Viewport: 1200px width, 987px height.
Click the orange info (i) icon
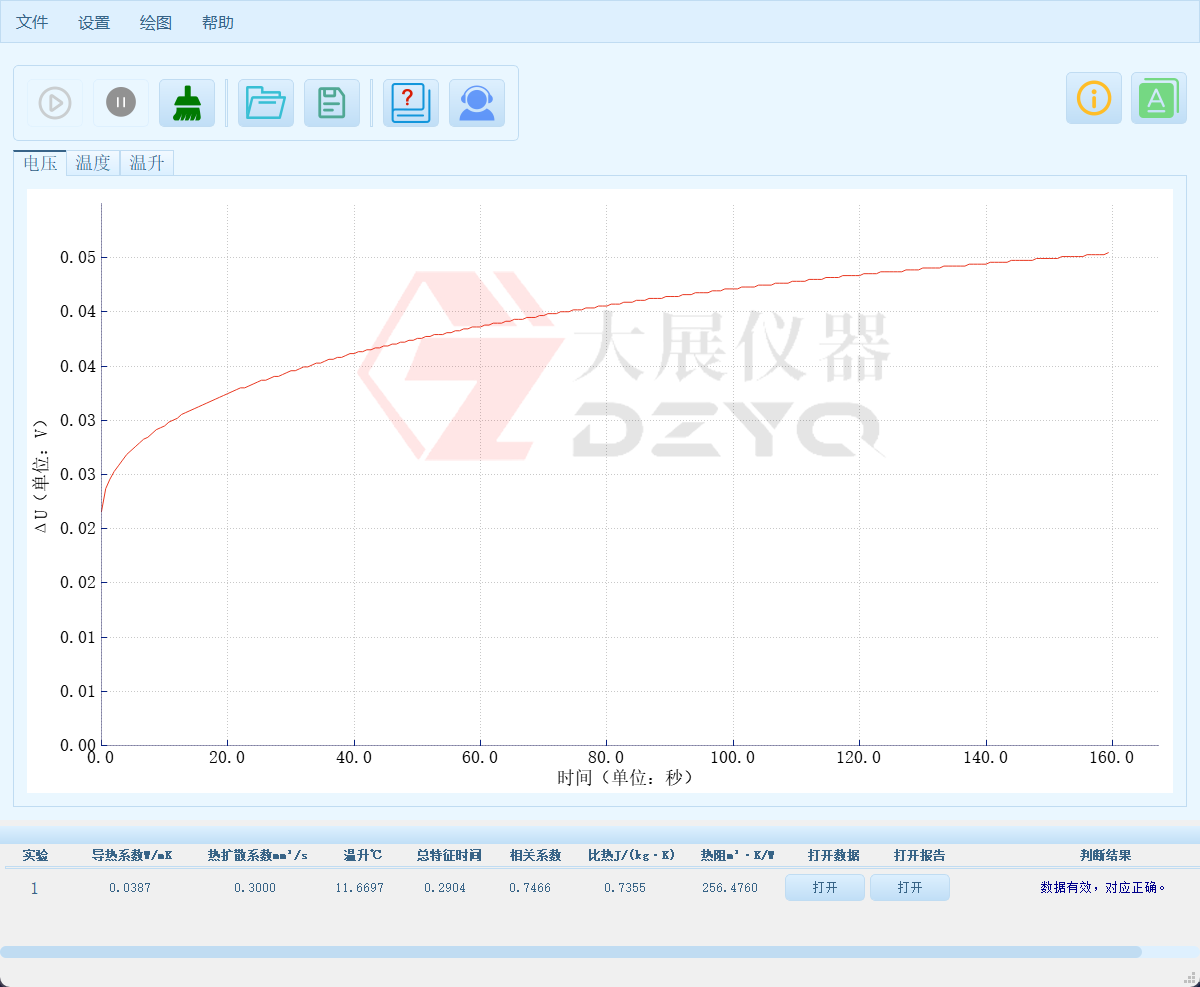click(1093, 98)
